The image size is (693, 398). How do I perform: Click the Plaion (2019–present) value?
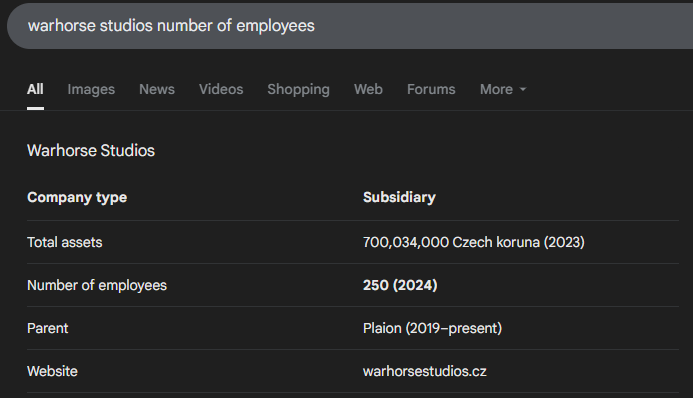coord(432,328)
